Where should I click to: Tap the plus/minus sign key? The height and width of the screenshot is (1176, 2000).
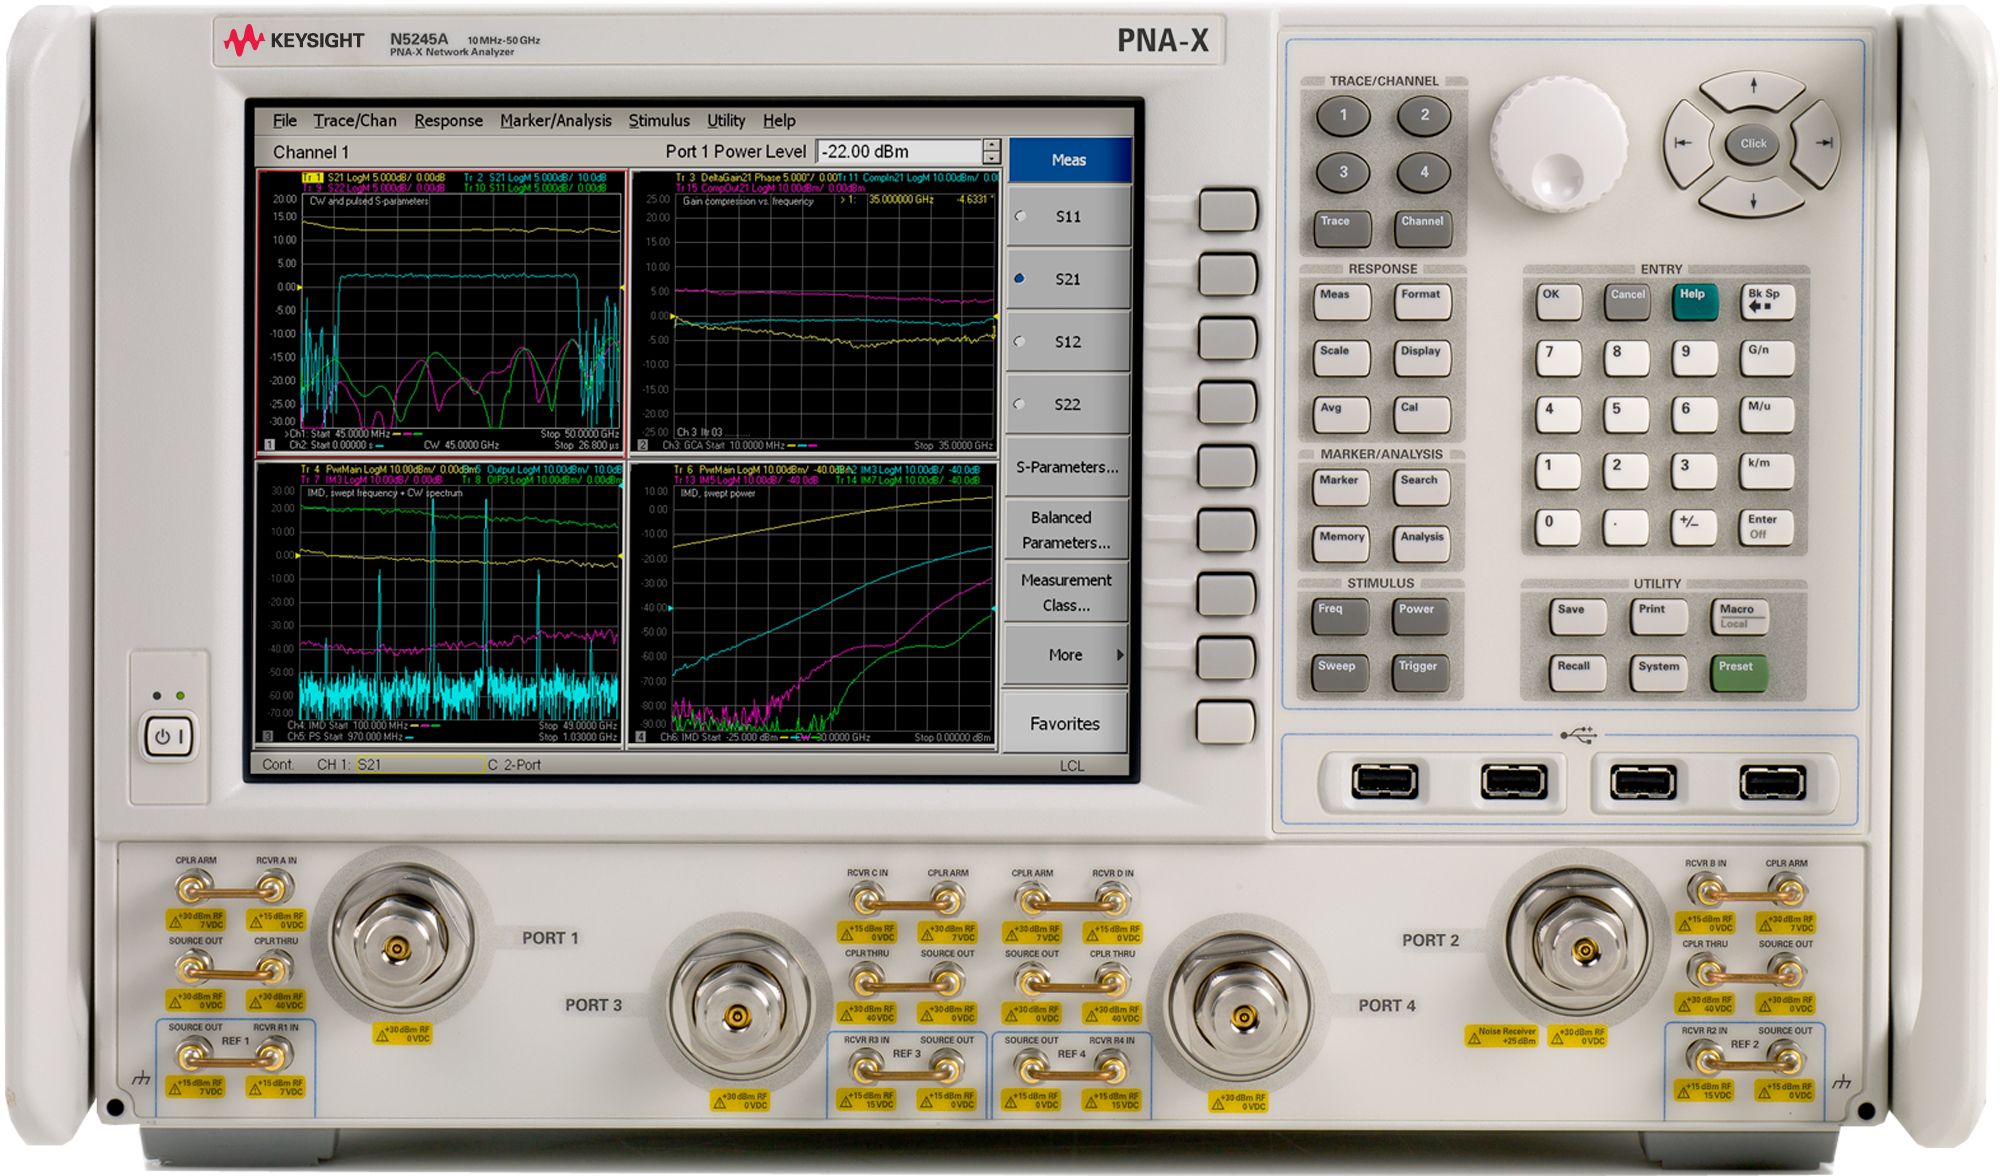(1694, 526)
